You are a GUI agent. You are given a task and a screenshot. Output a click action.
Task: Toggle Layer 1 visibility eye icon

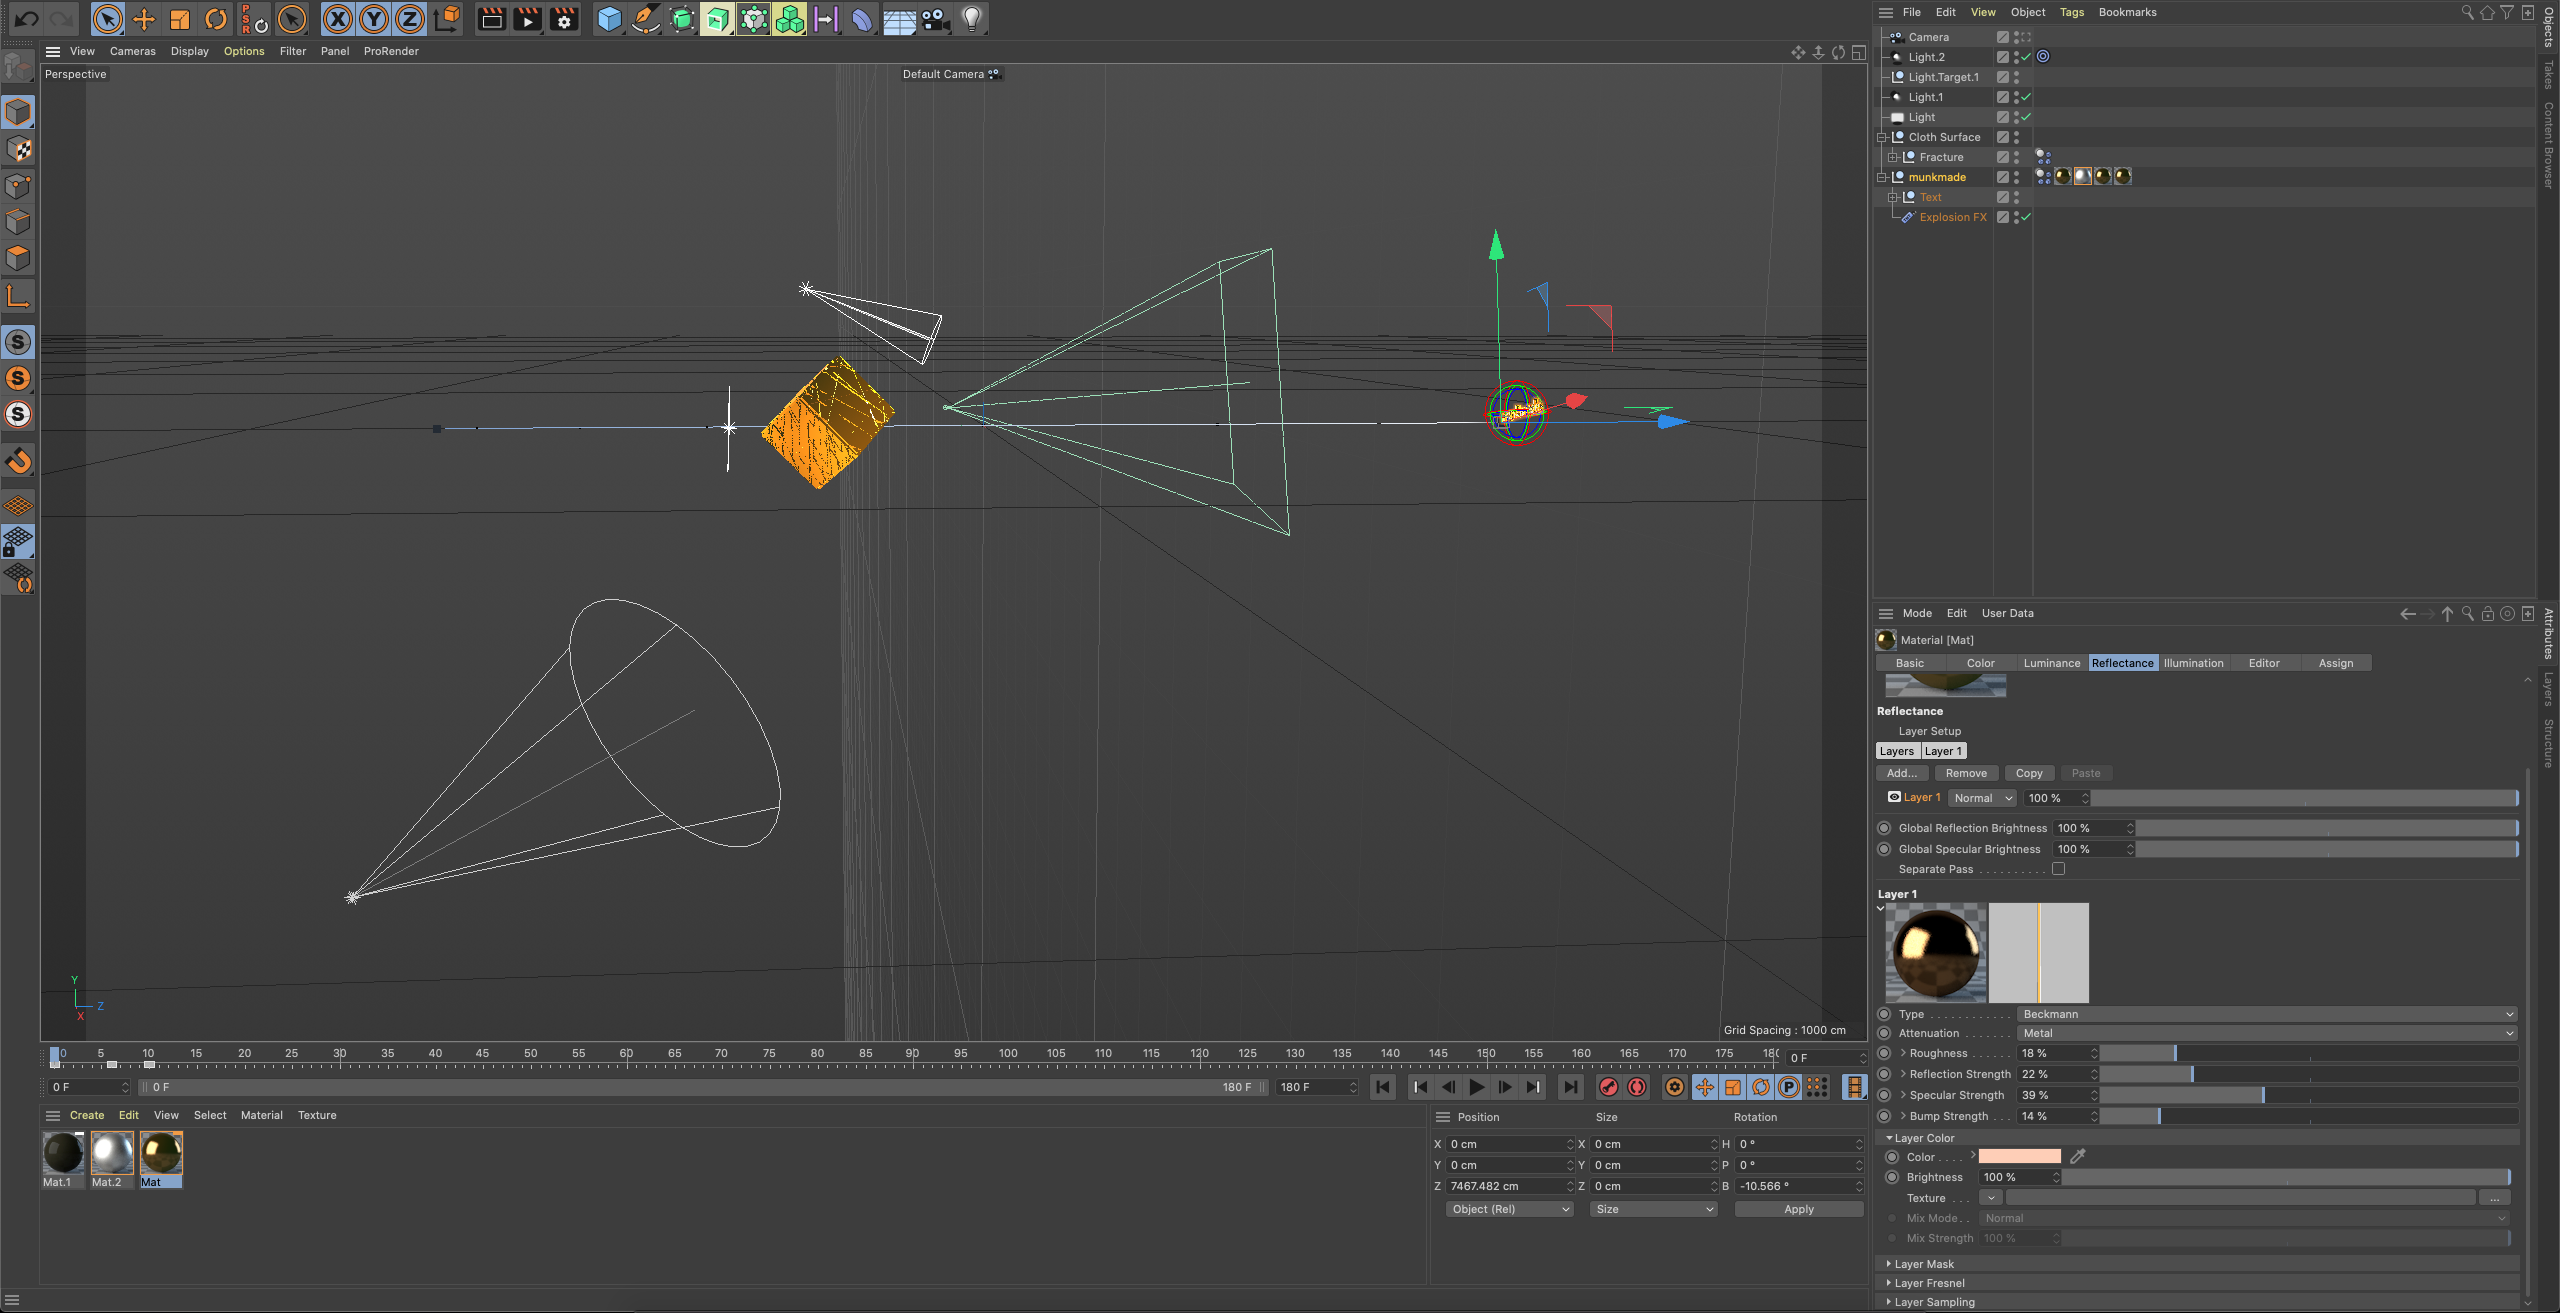click(x=1894, y=797)
